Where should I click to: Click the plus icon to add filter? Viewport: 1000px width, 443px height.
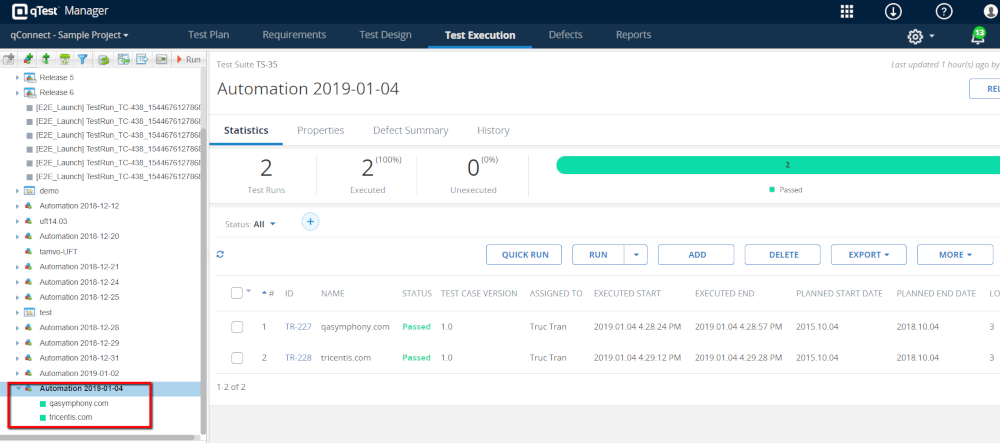[x=310, y=222]
